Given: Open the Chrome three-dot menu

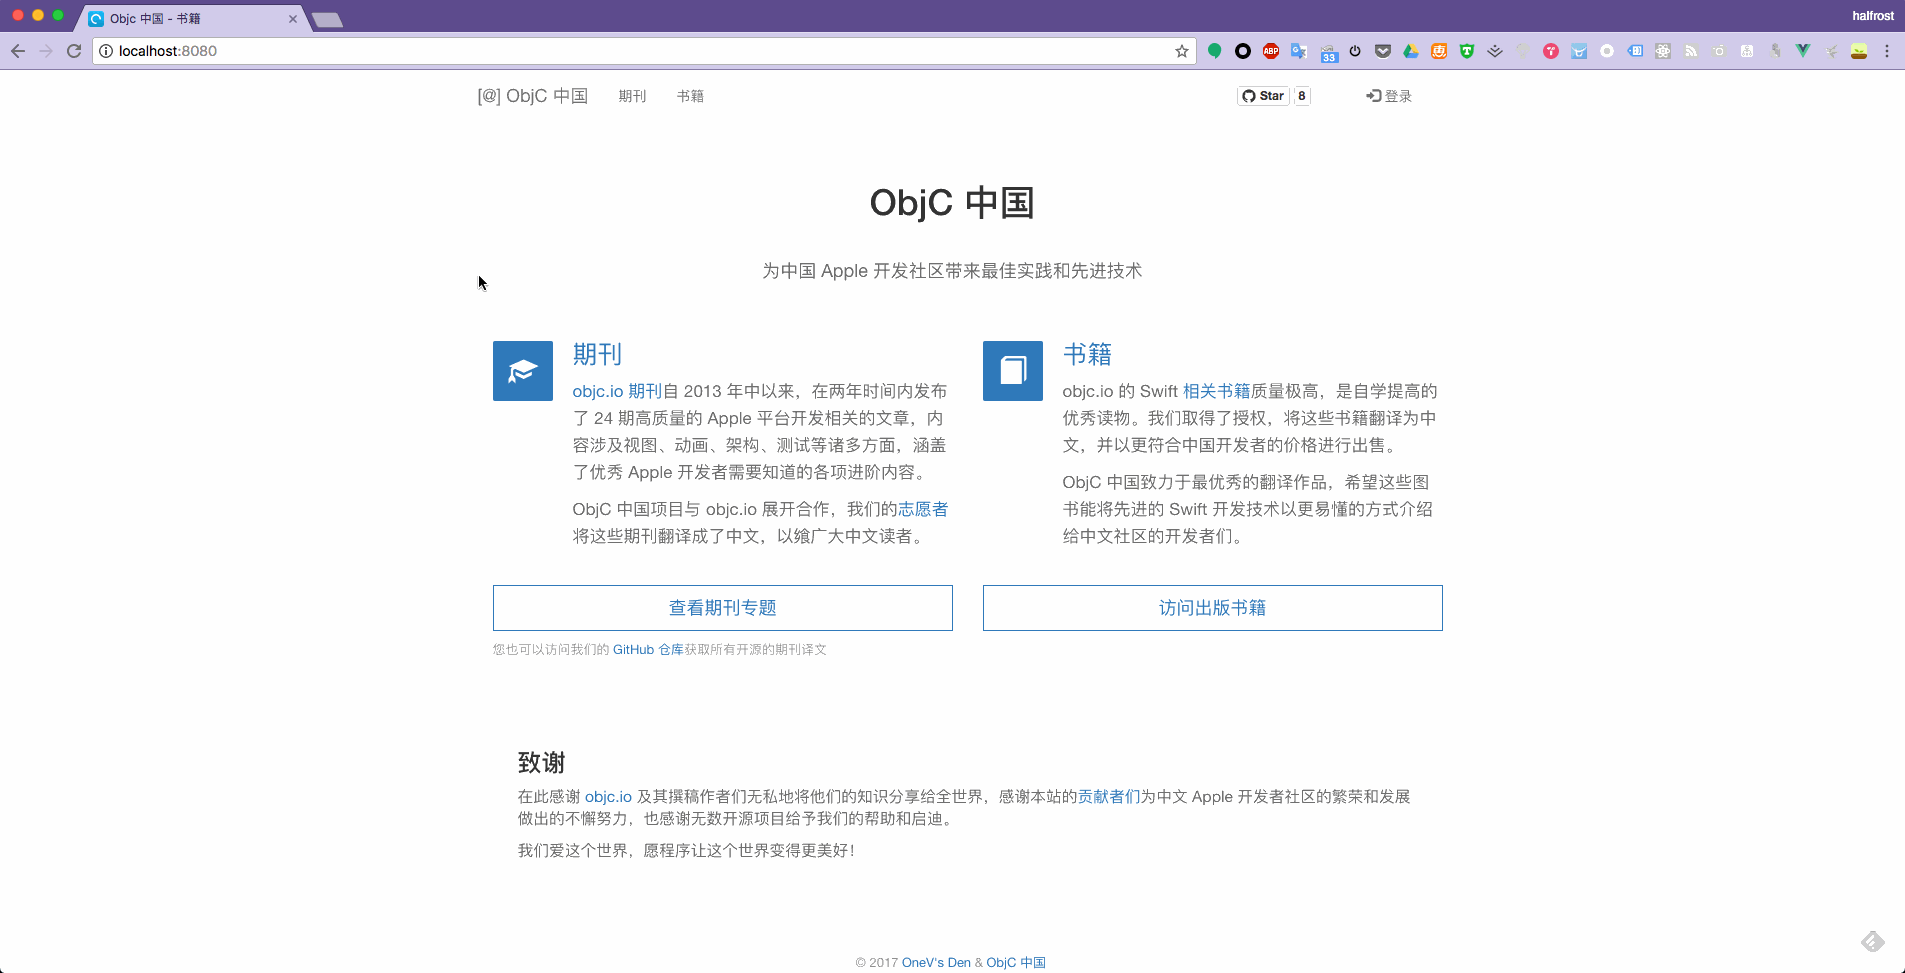Looking at the screenshot, I should [1887, 51].
